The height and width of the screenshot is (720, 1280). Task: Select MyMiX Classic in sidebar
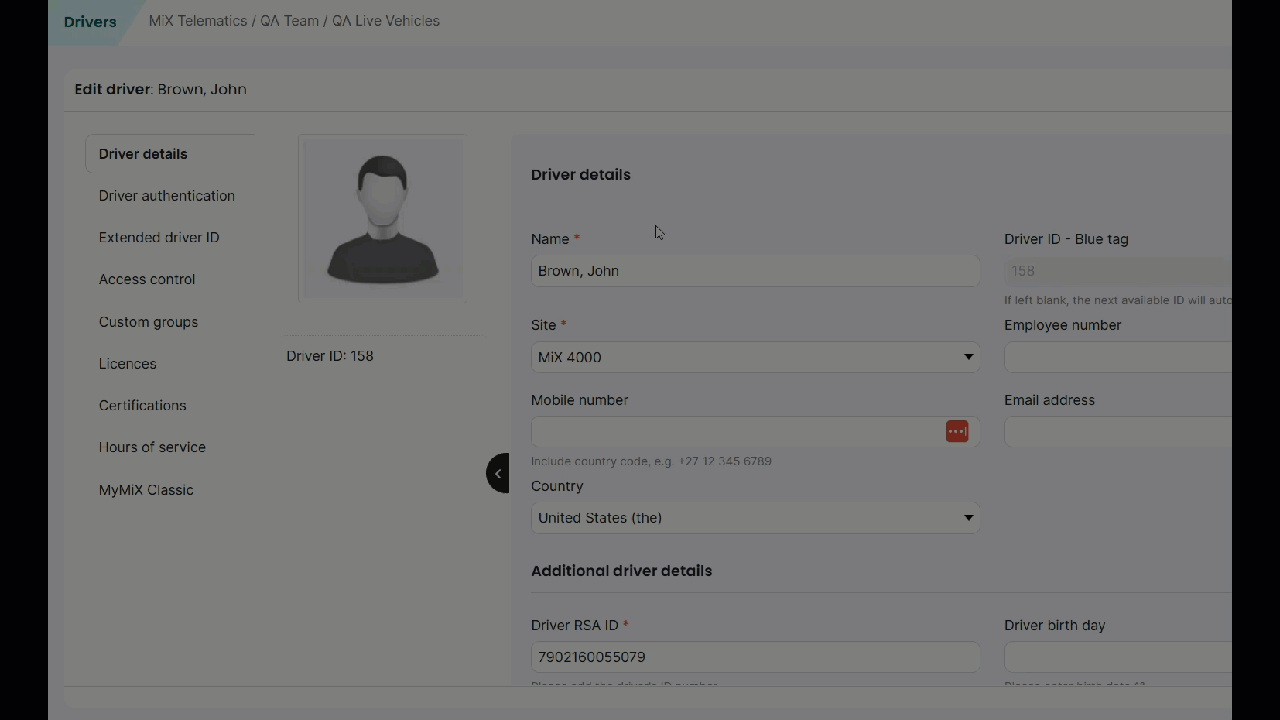click(x=146, y=490)
